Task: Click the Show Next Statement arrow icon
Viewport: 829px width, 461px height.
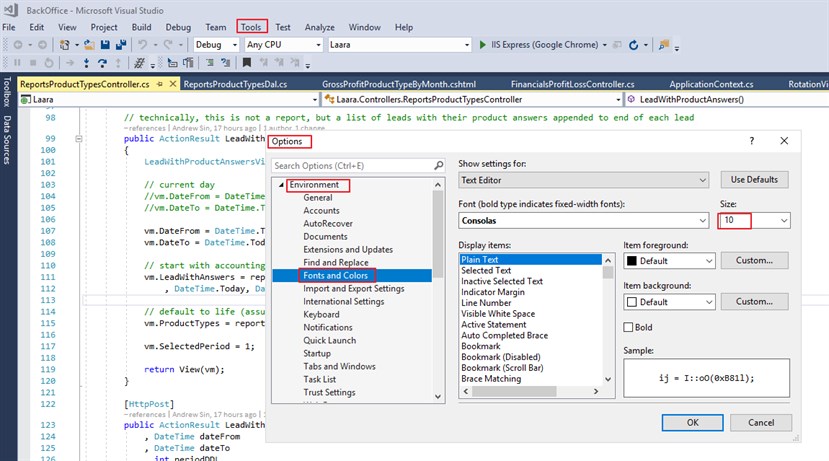Action: [70, 63]
